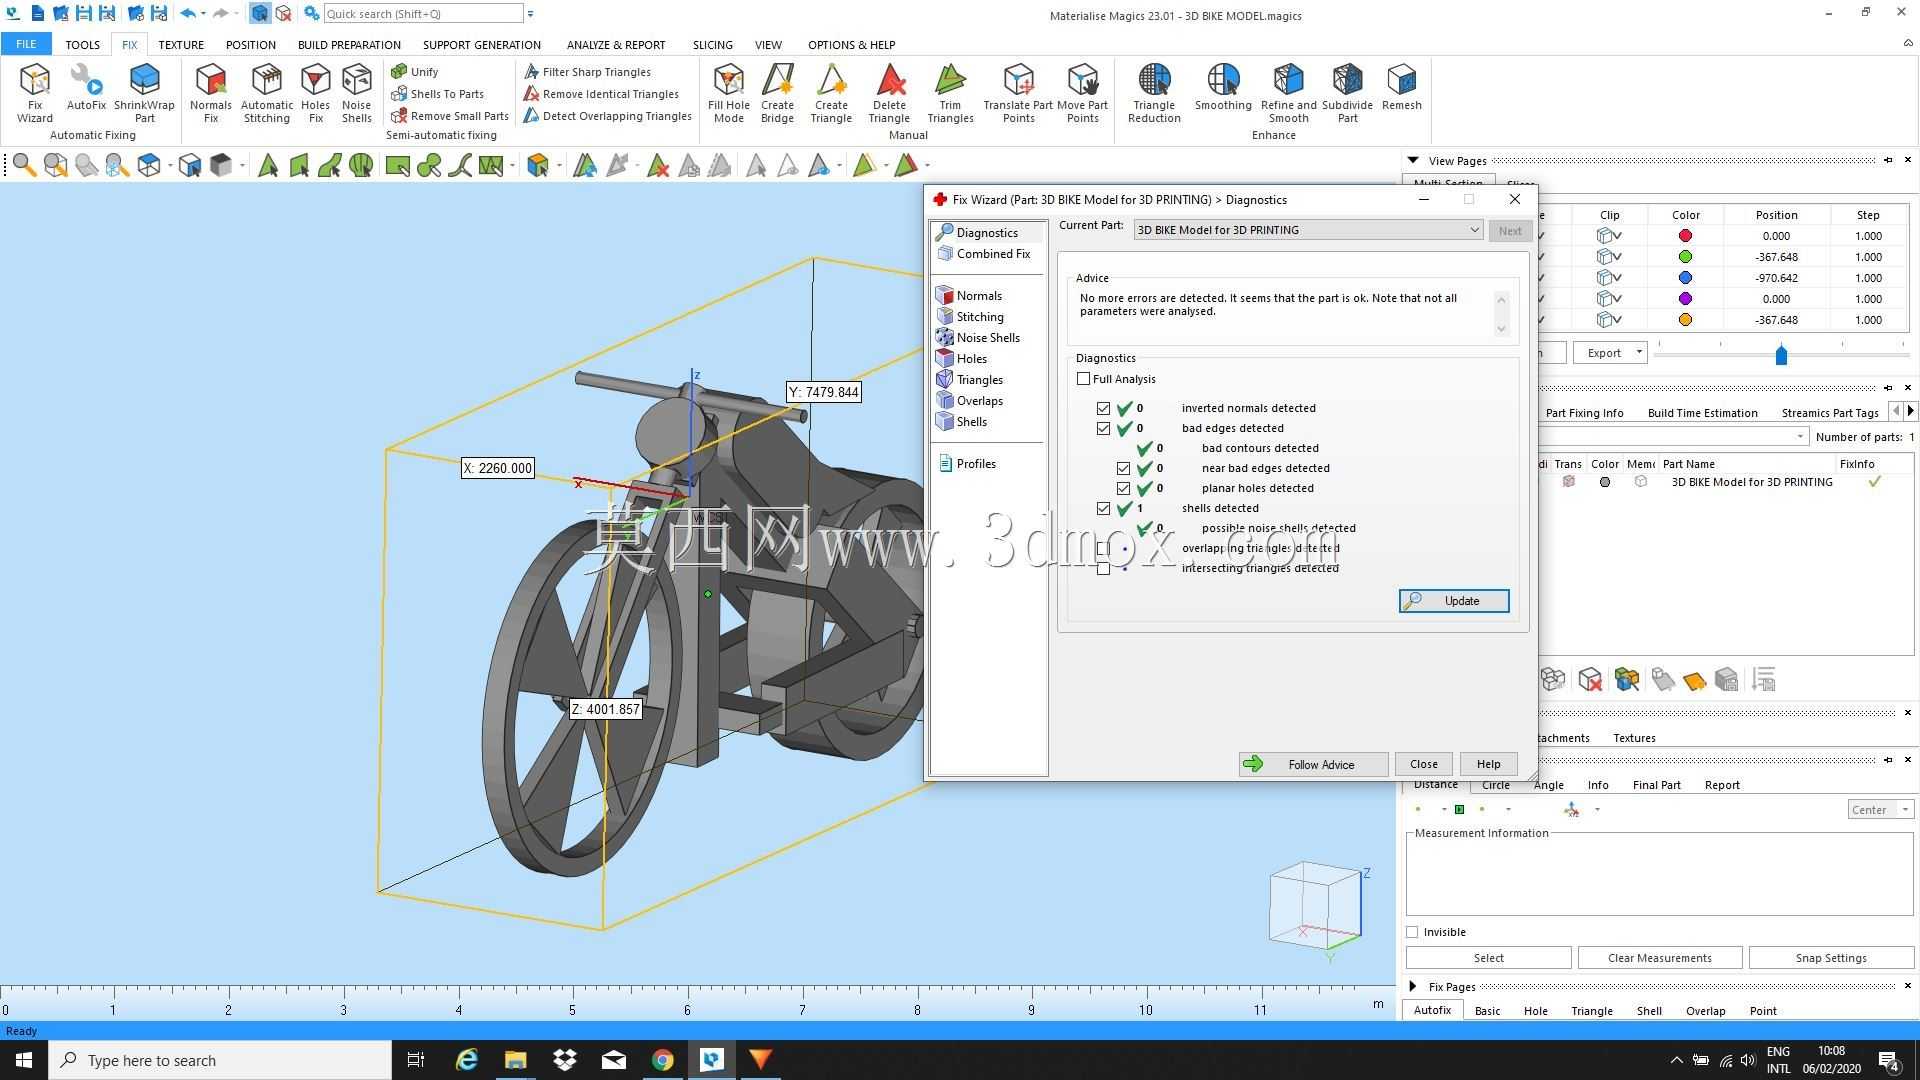This screenshot has width=1920, height=1080.
Task: Open Snap Settings
Action: pos(1830,958)
